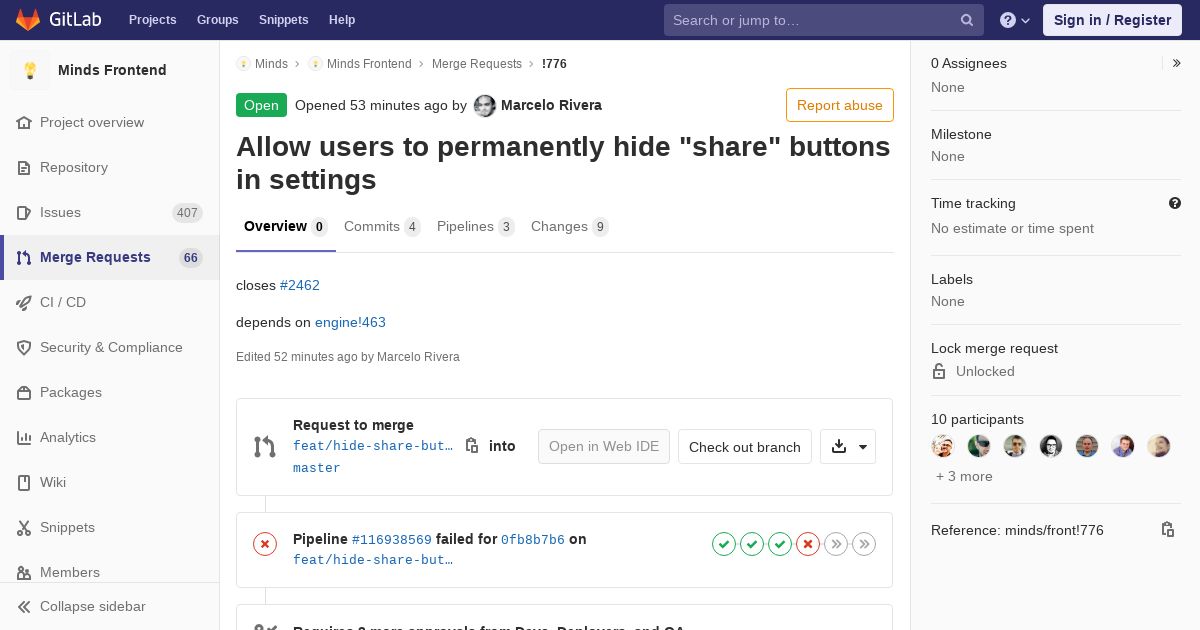The height and width of the screenshot is (630, 1200).
Task: Click the master target branch link
Action: pyautogui.click(x=317, y=468)
